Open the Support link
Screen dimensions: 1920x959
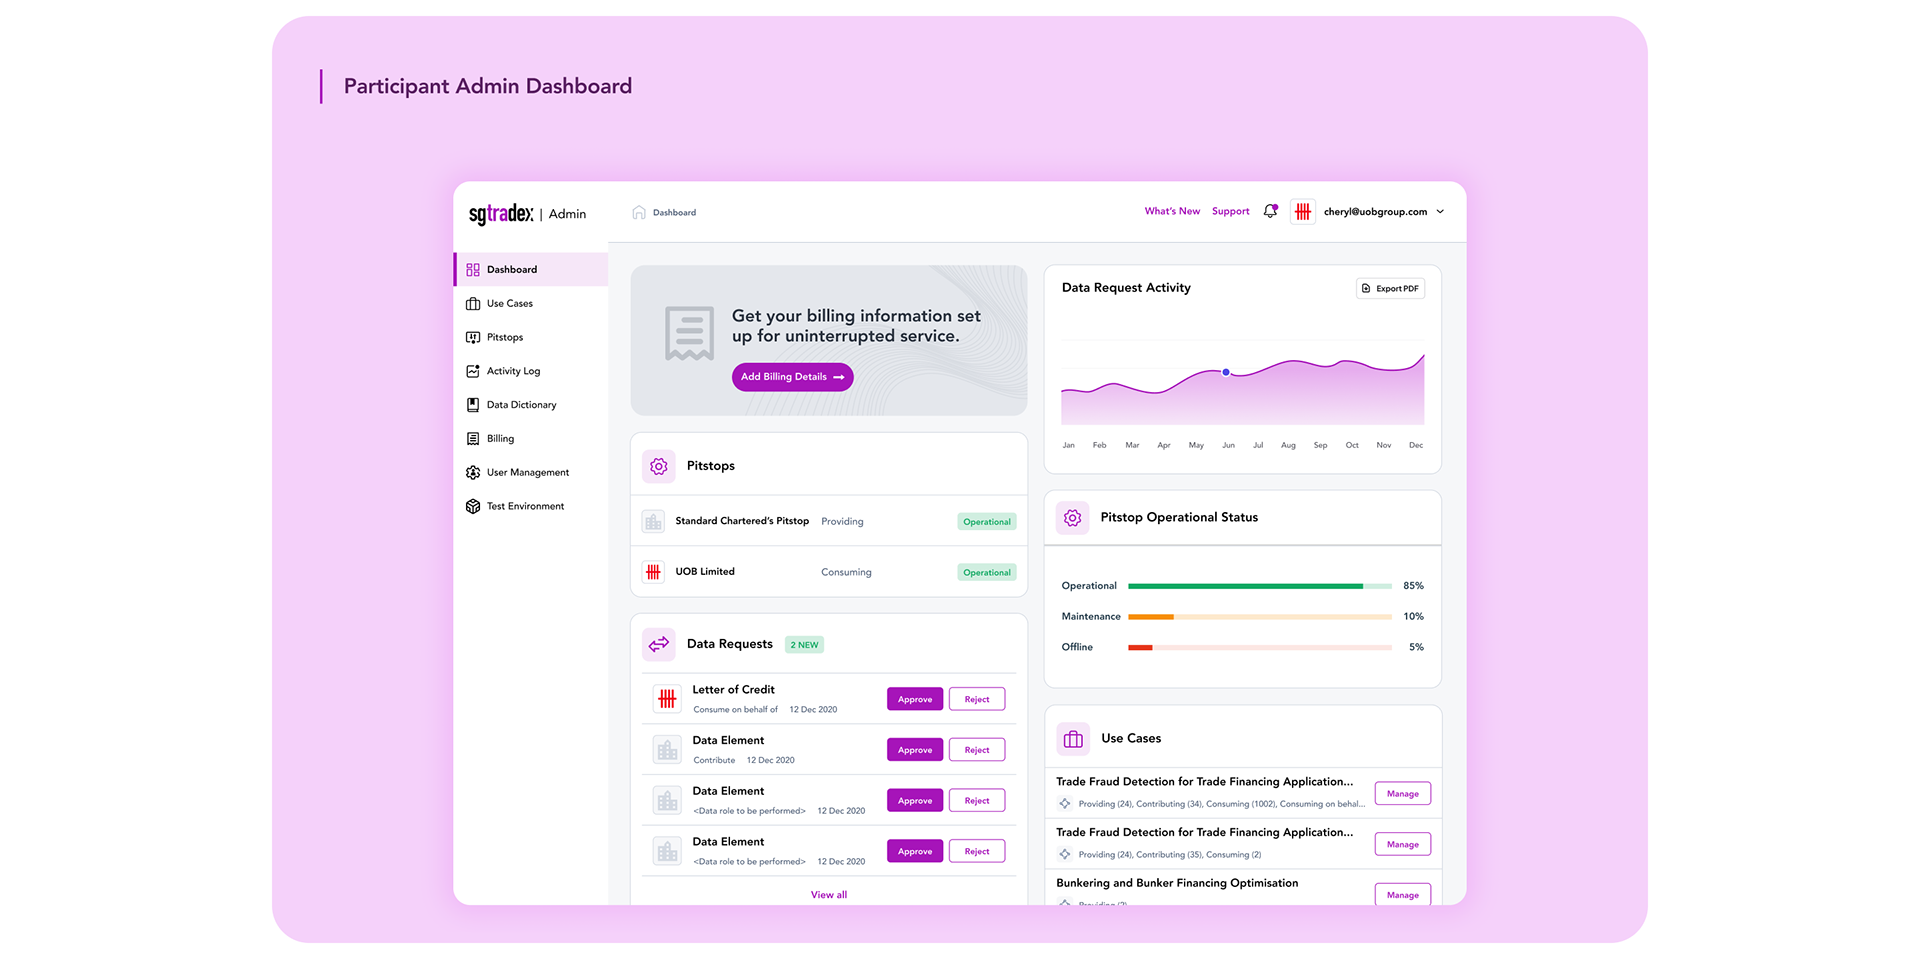pyautogui.click(x=1231, y=211)
